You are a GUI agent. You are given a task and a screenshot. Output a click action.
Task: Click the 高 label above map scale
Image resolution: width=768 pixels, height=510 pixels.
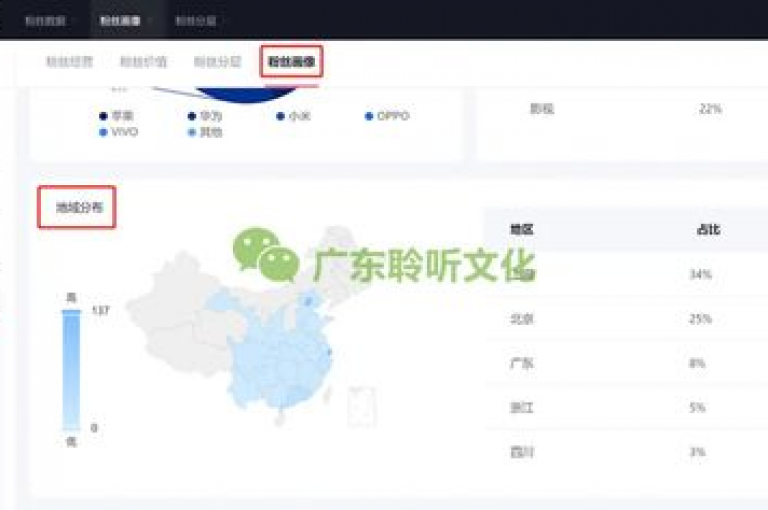tap(72, 297)
